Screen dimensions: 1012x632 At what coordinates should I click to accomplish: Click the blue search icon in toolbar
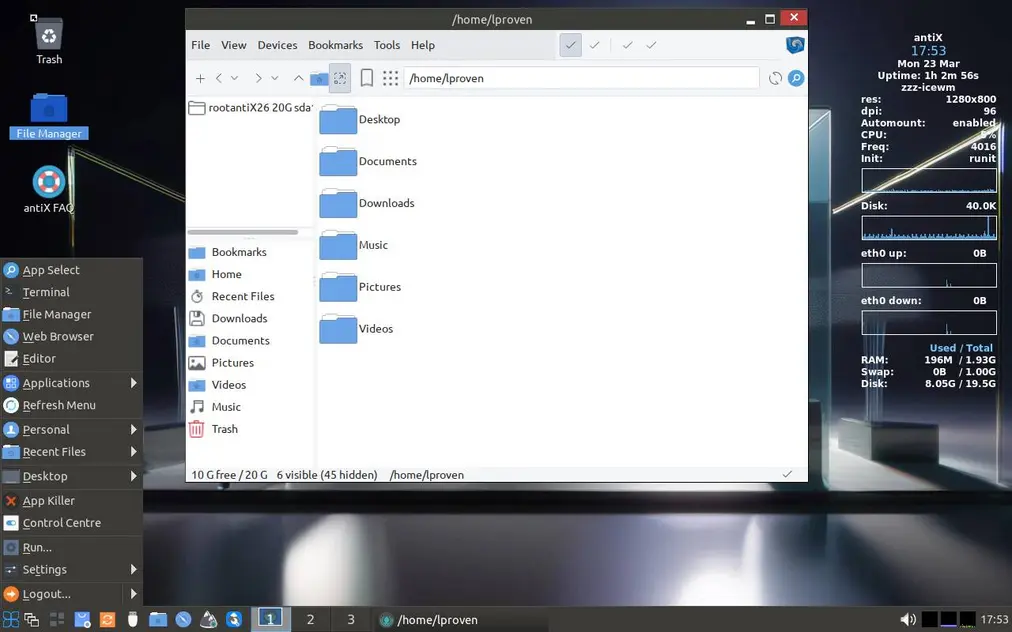pyautogui.click(x=796, y=78)
